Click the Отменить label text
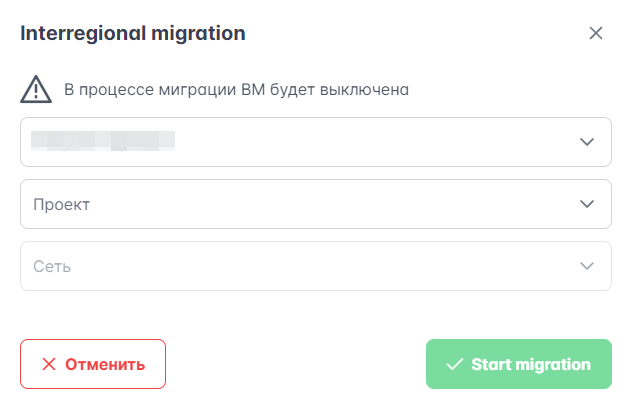Image resolution: width=627 pixels, height=409 pixels. 105,364
